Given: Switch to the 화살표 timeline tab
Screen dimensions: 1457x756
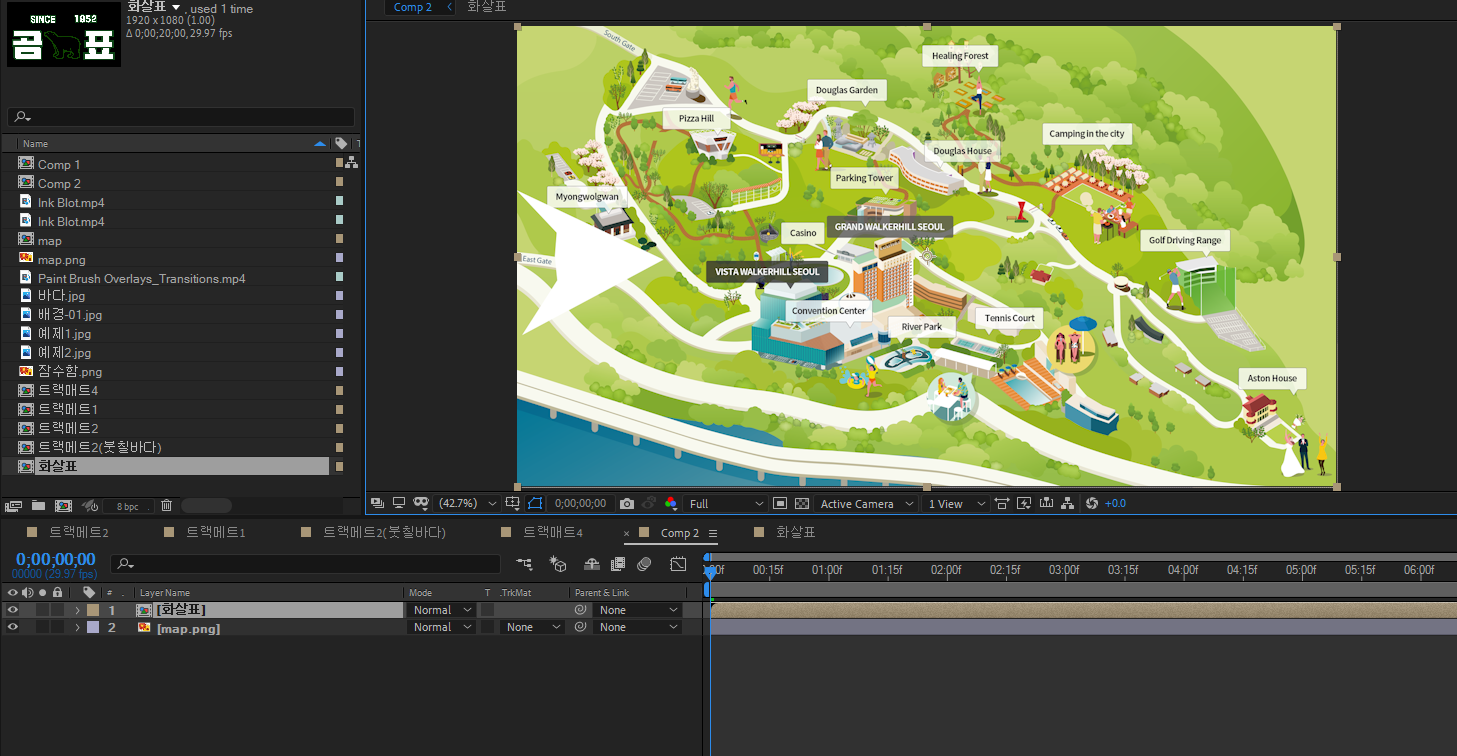Looking at the screenshot, I should pos(796,532).
